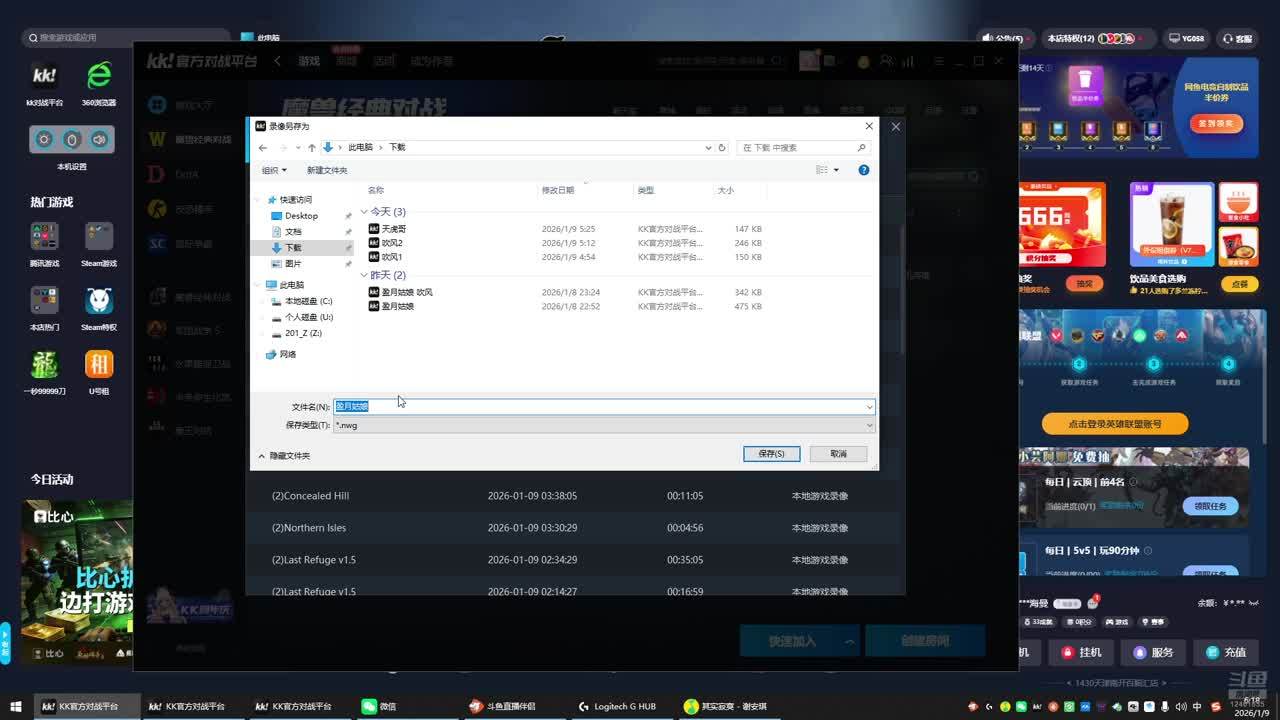1280x720 pixels.
Task: Open the save type *.nwg dropdown
Action: click(603, 425)
